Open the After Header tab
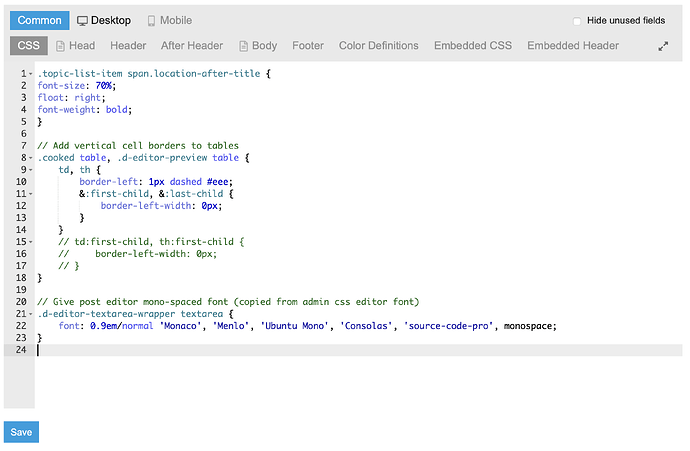 (x=192, y=46)
